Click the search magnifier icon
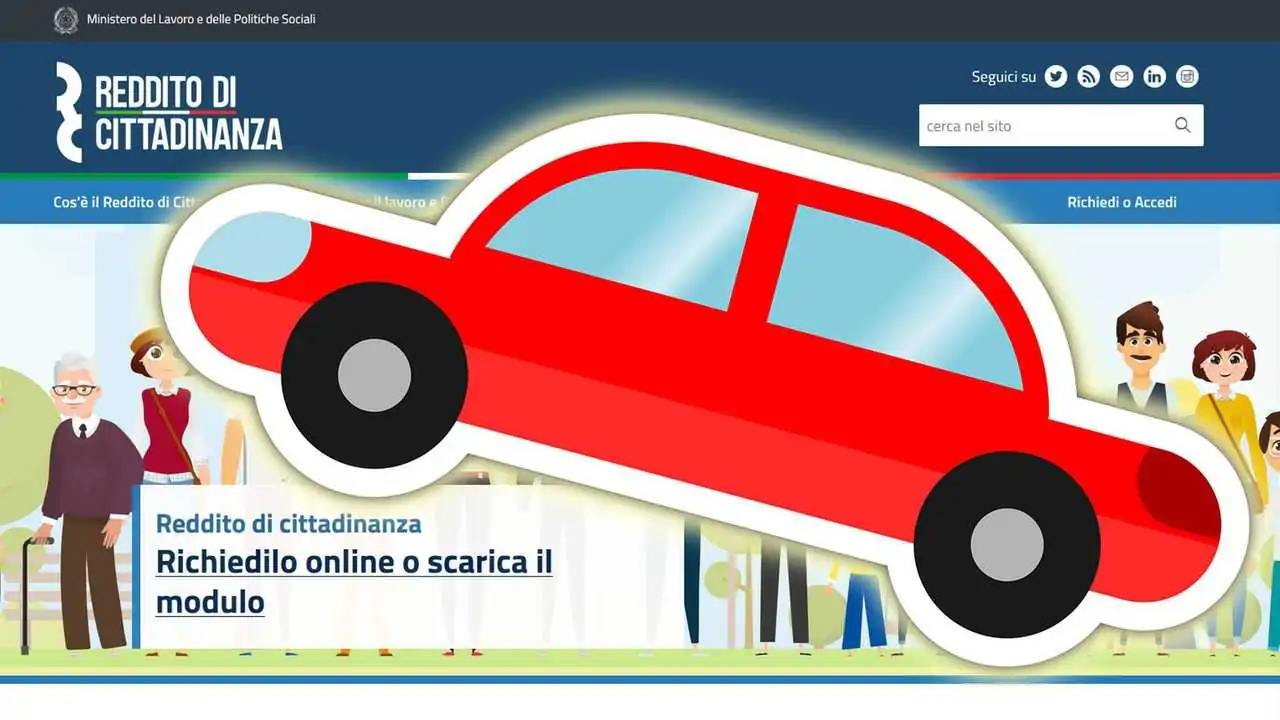 [x=1183, y=125]
